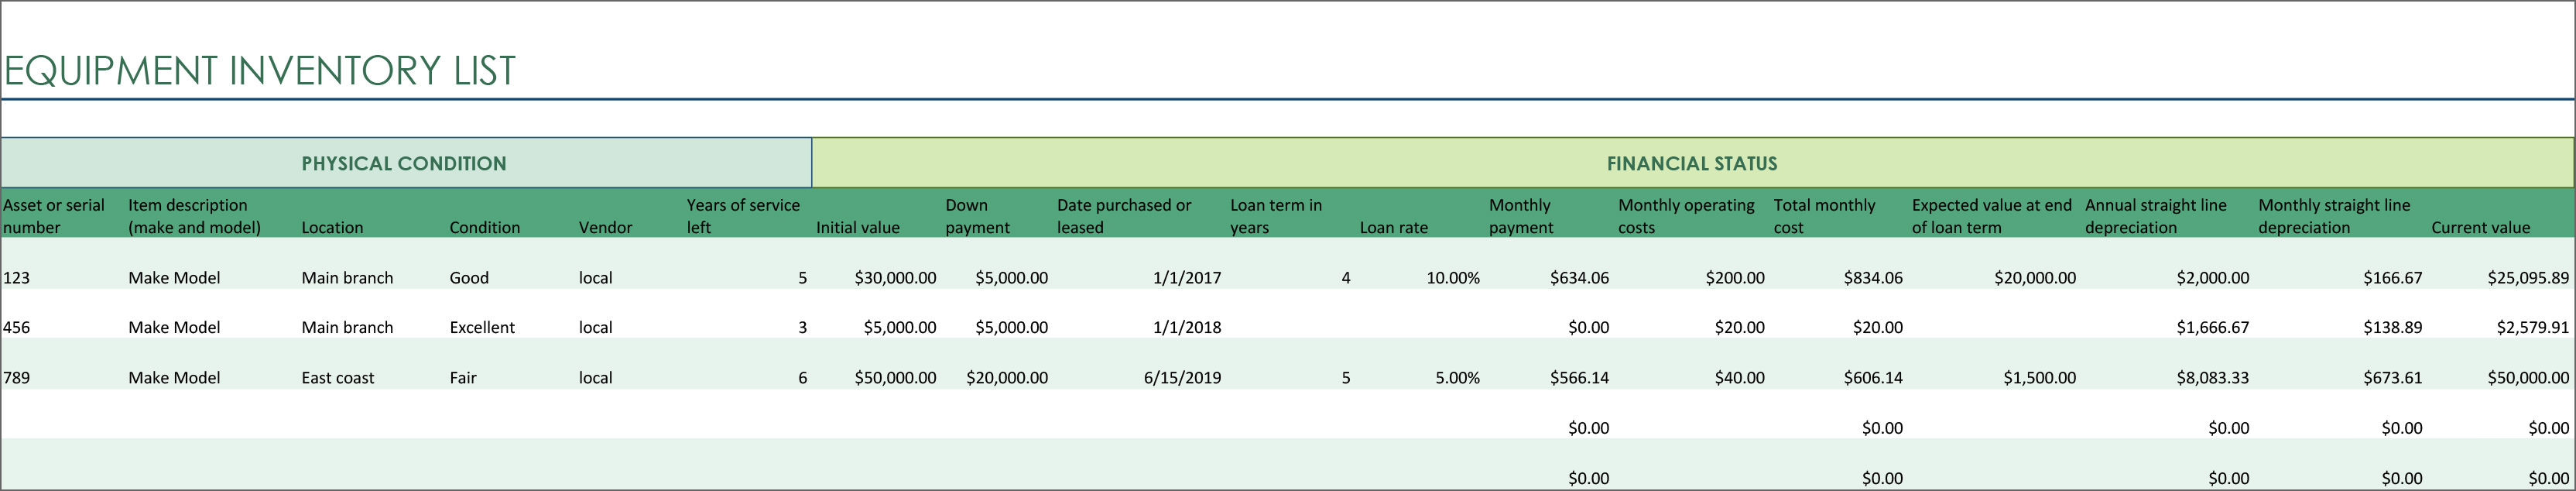The width and height of the screenshot is (2576, 491).
Task: Select the Loan rate column header
Action: [x=1393, y=227]
